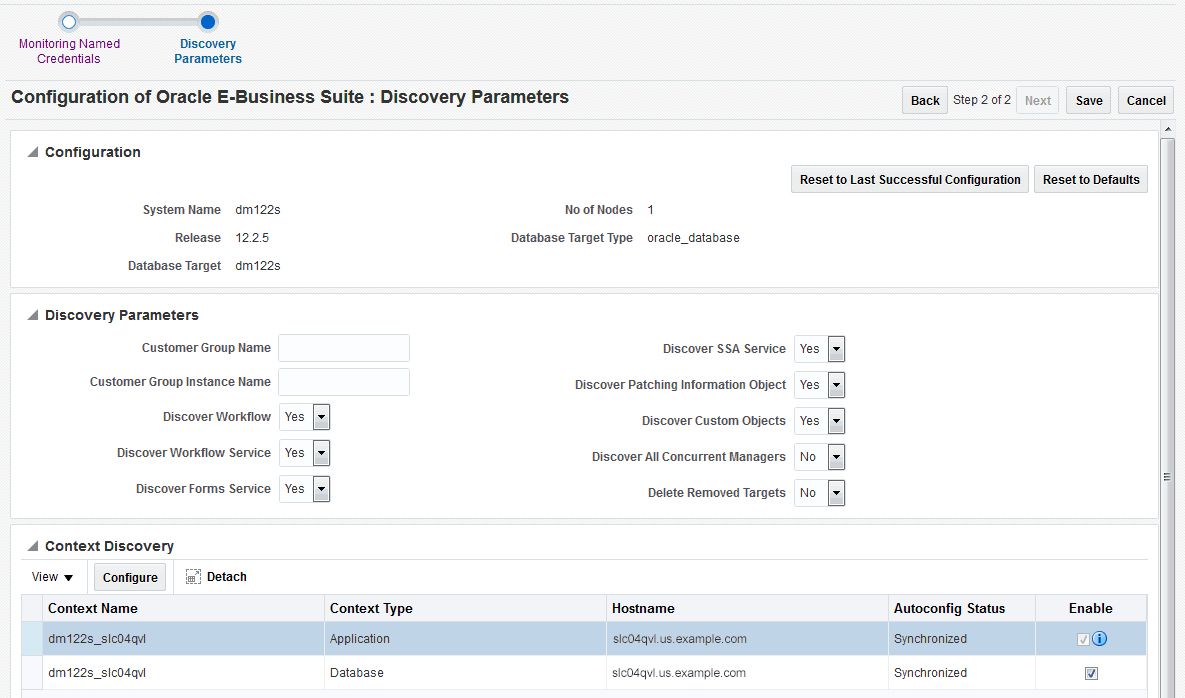This screenshot has width=1185, height=698.
Task: Toggle Enable checkbox for Application context row
Action: click(1083, 640)
